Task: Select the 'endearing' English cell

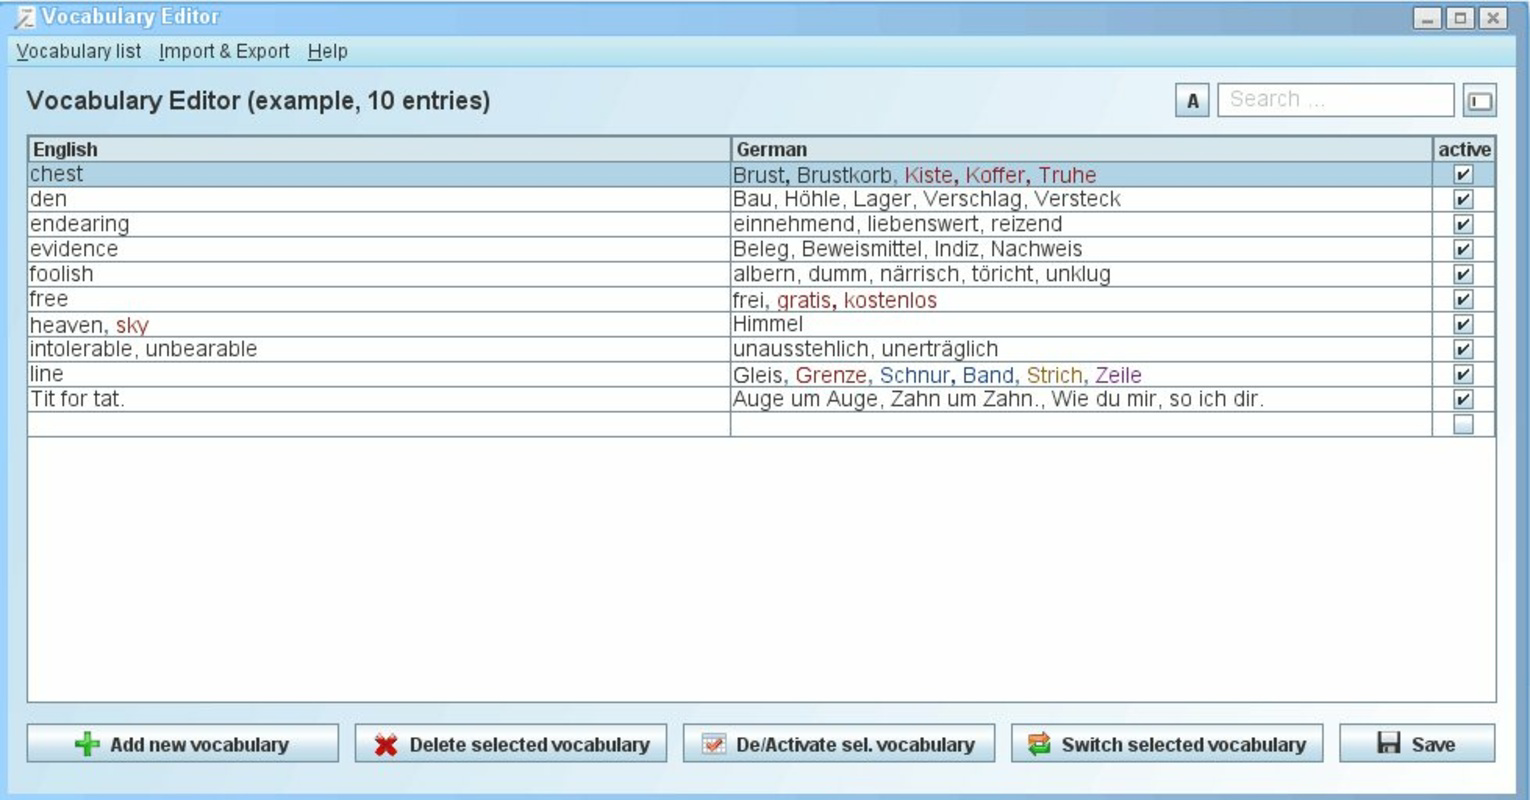Action: point(379,224)
